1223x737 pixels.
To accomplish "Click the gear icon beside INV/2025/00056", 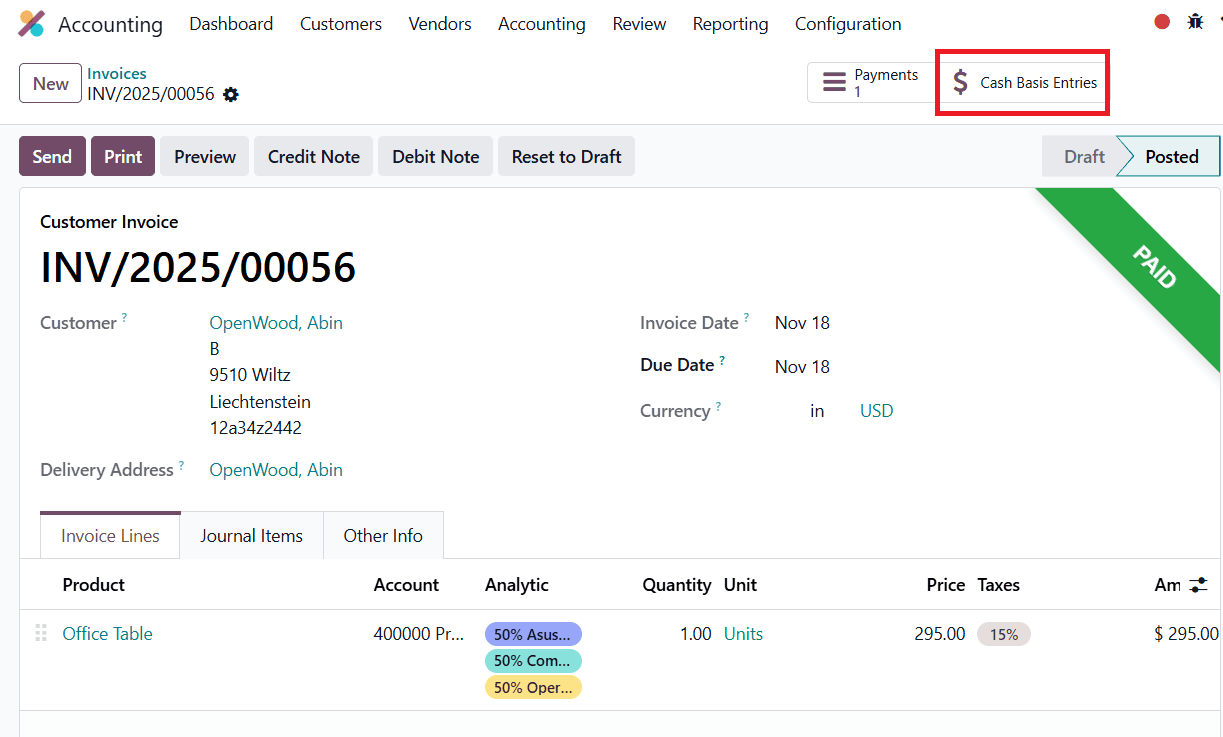I will point(231,94).
